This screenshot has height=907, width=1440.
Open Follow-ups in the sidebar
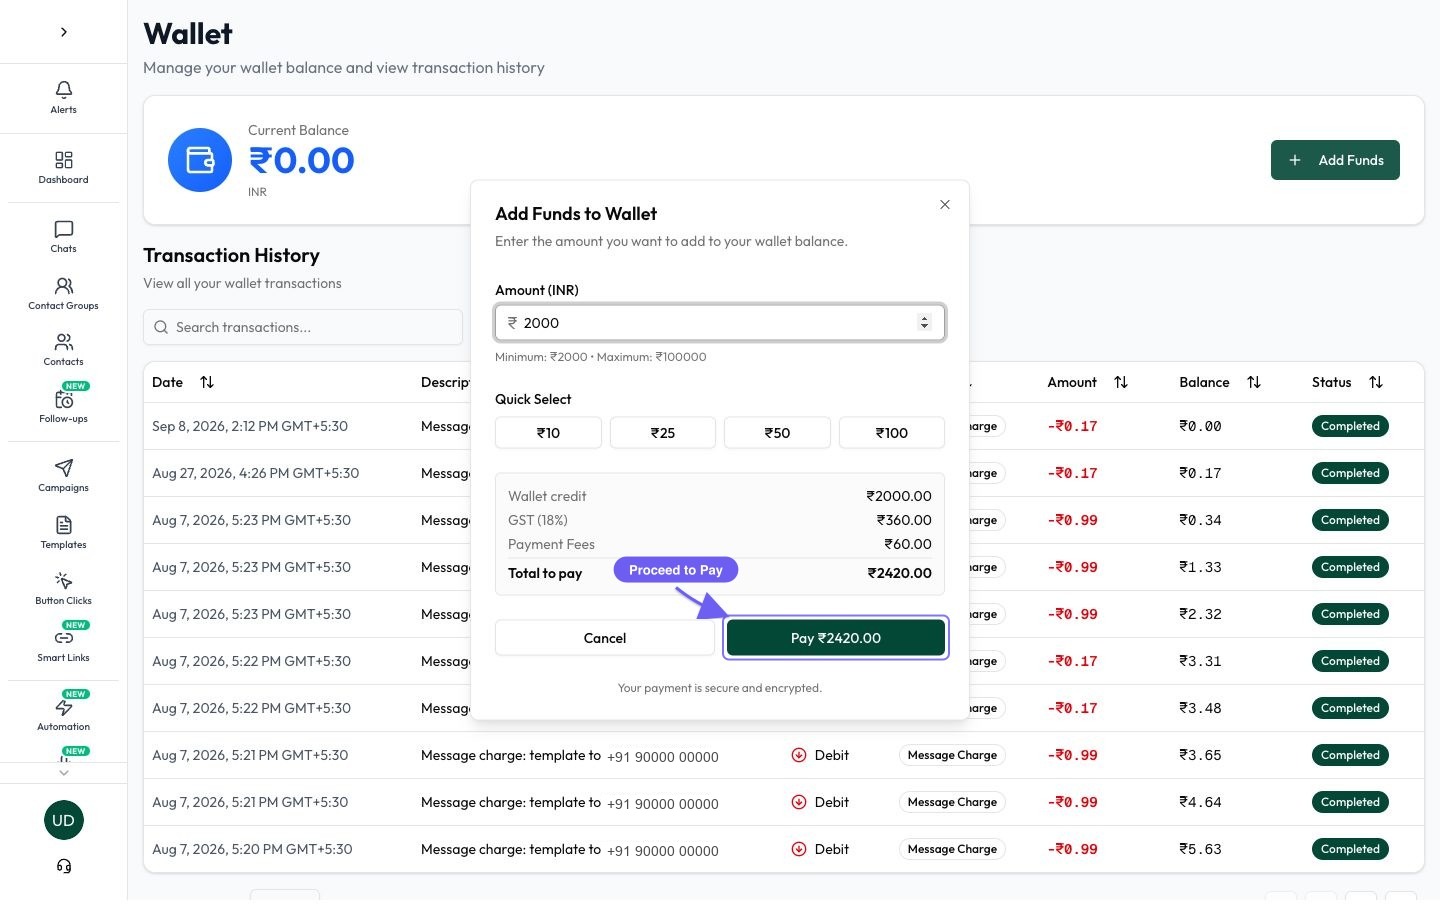pyautogui.click(x=63, y=406)
